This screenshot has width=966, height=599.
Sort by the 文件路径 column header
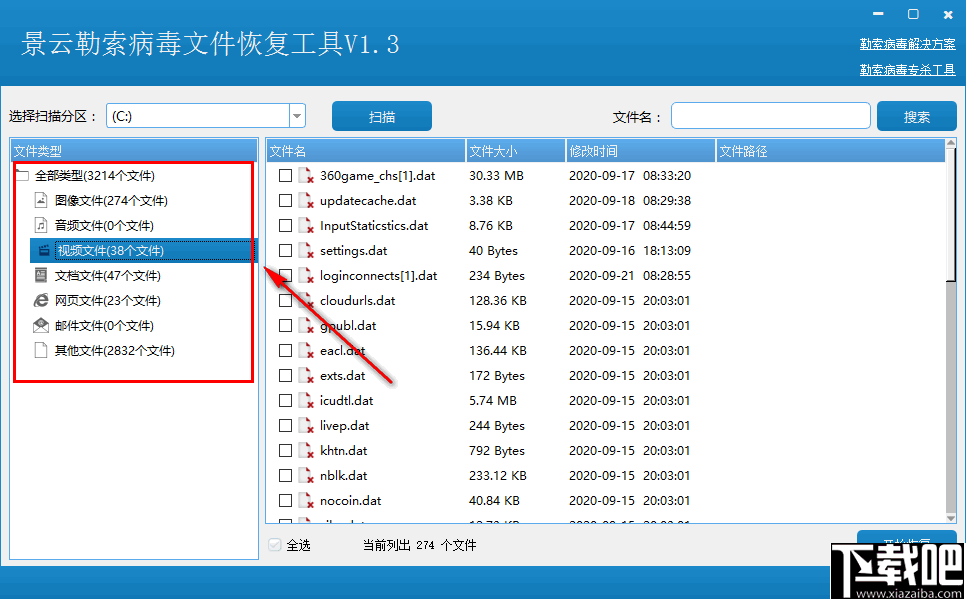pyautogui.click(x=830, y=151)
